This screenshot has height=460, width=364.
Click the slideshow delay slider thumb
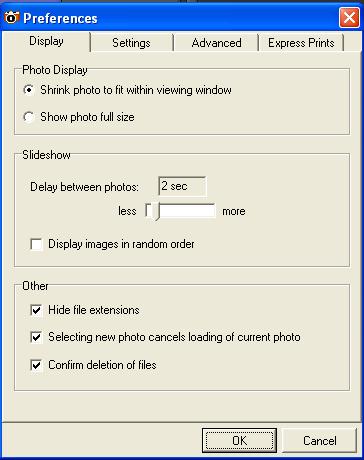click(x=154, y=212)
